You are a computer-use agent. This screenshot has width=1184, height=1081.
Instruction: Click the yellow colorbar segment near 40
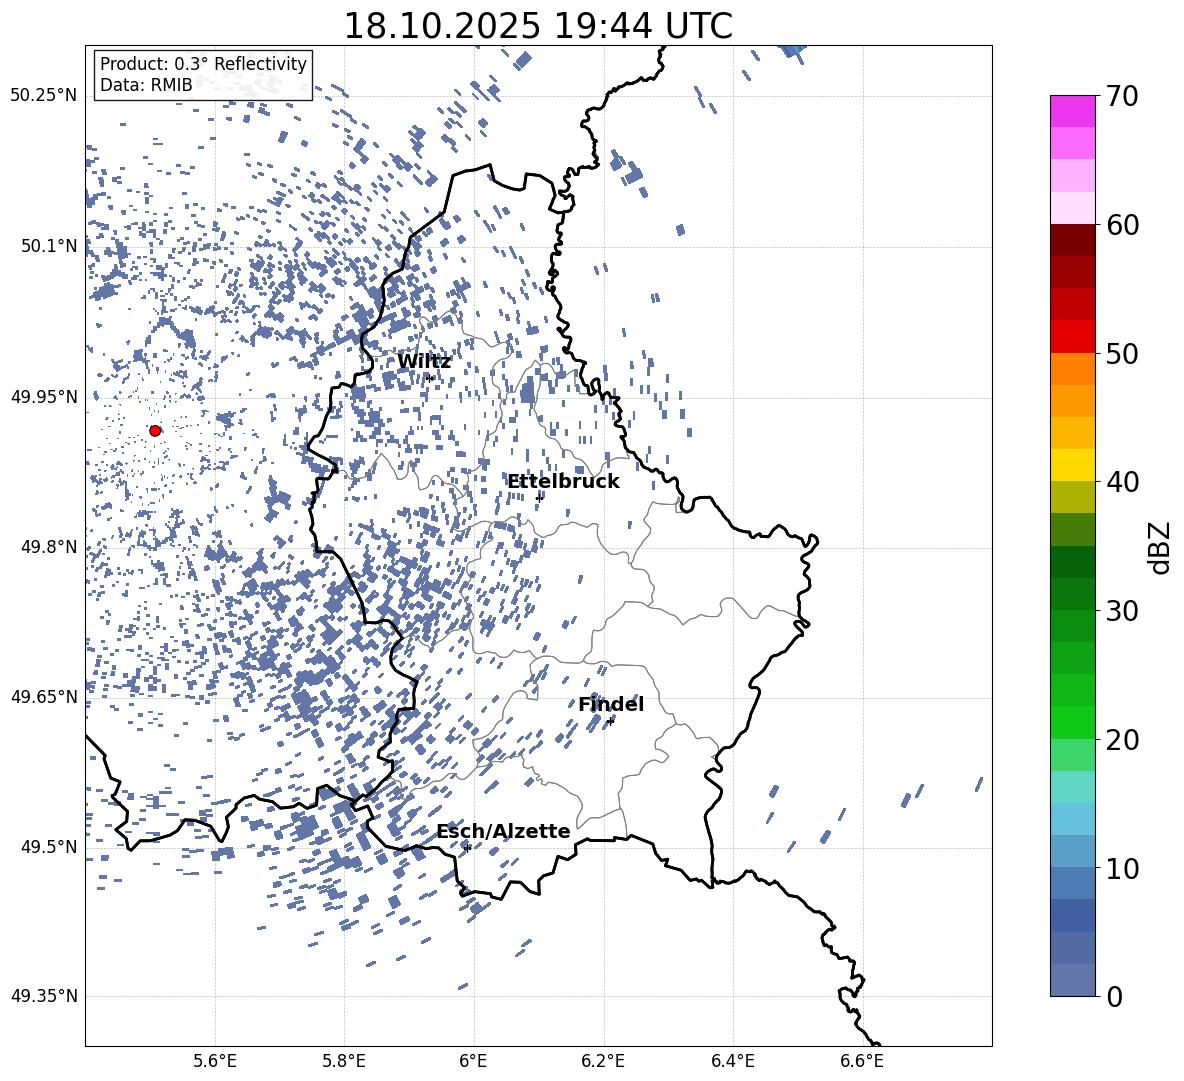tap(1072, 465)
